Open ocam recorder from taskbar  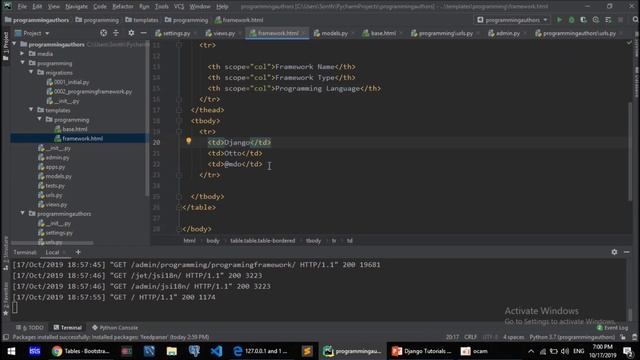[476, 351]
